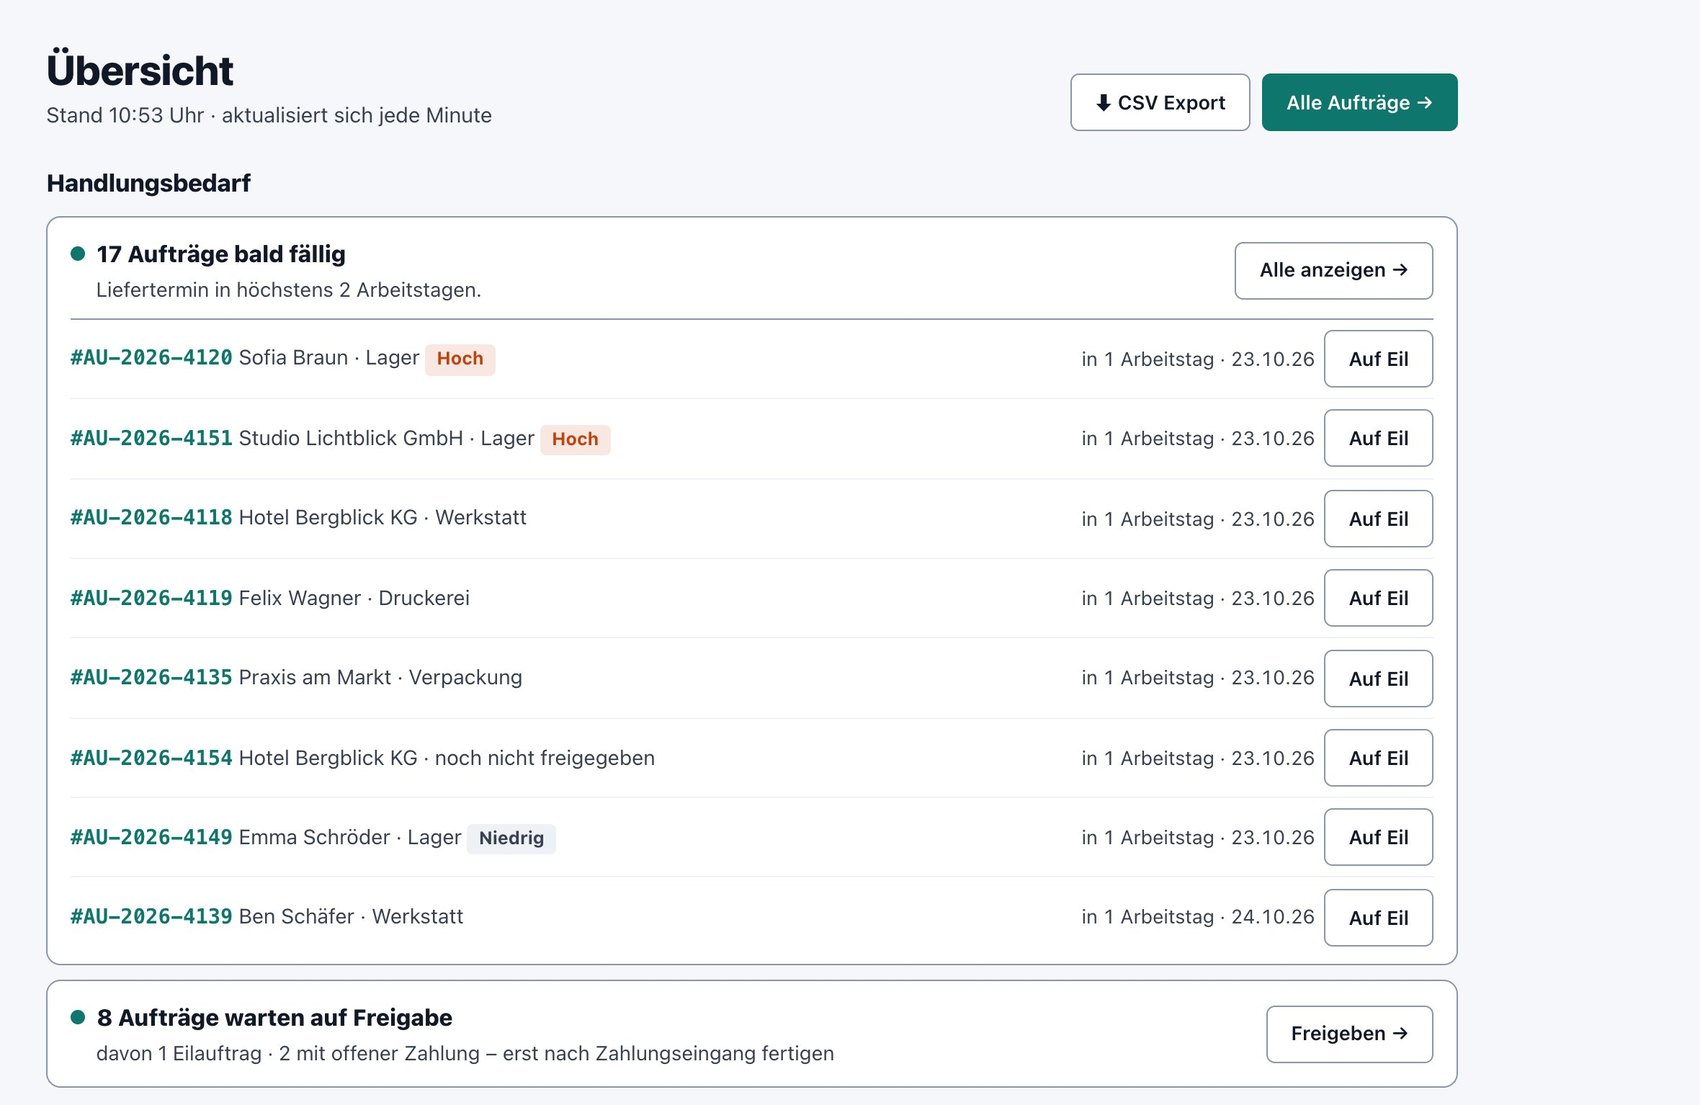Mark Studio Lichtblick GmbH order Auf Eil
The height and width of the screenshot is (1105, 1700).
pyautogui.click(x=1378, y=438)
